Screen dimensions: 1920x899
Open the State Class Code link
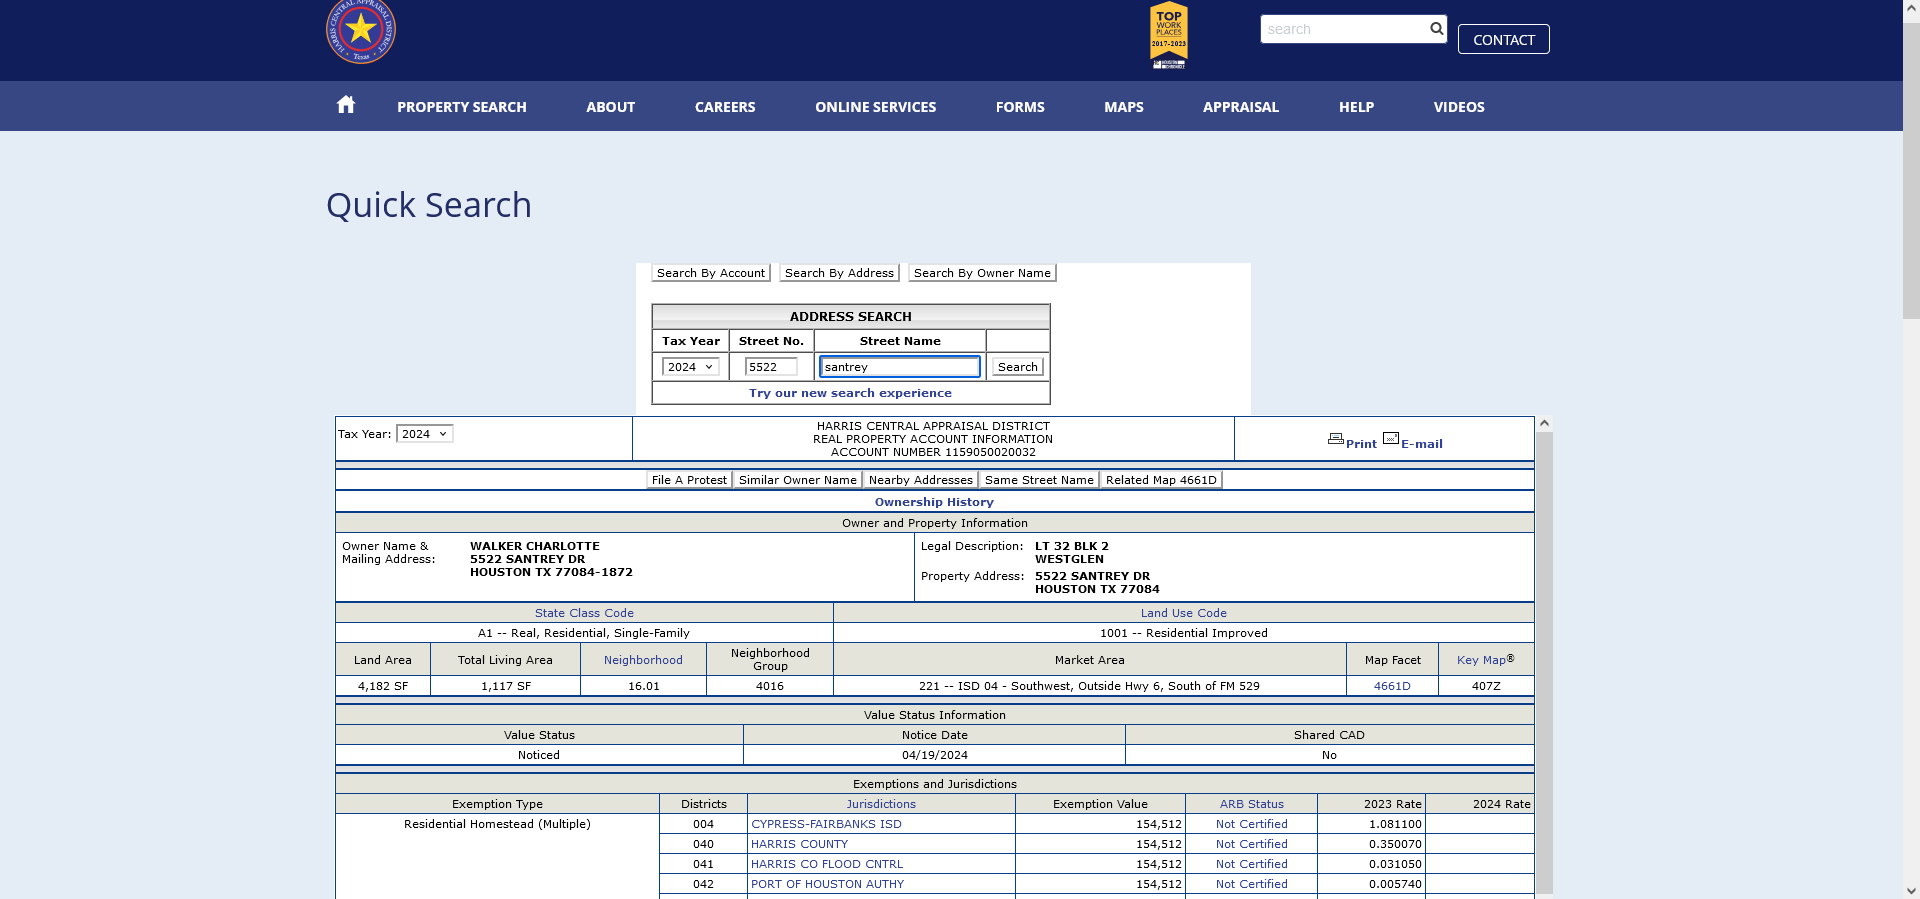(x=584, y=613)
